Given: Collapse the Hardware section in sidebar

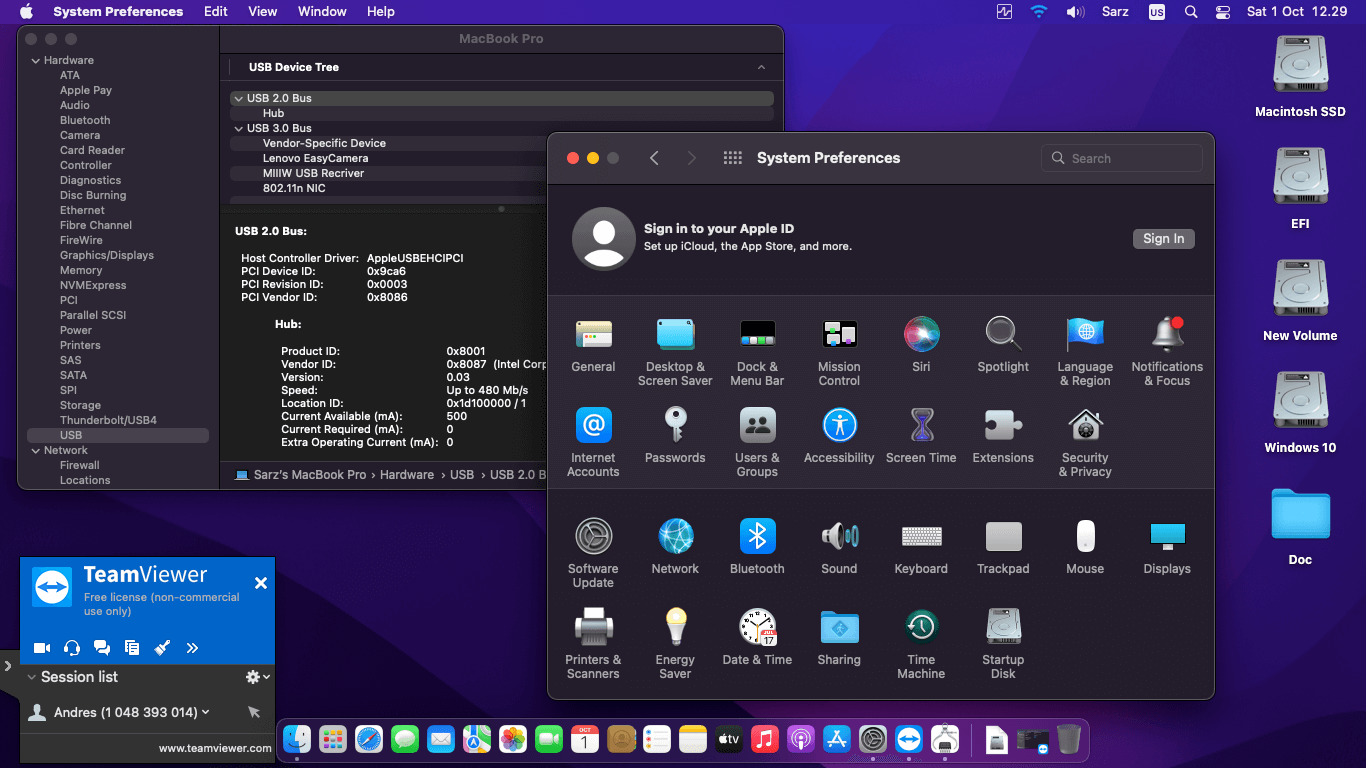Looking at the screenshot, I should pos(36,60).
